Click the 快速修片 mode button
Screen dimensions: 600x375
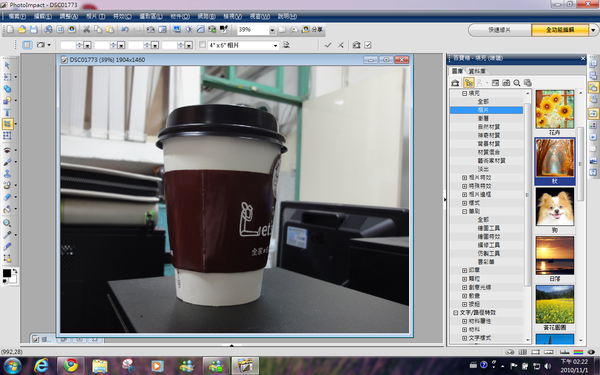pyautogui.click(x=499, y=30)
